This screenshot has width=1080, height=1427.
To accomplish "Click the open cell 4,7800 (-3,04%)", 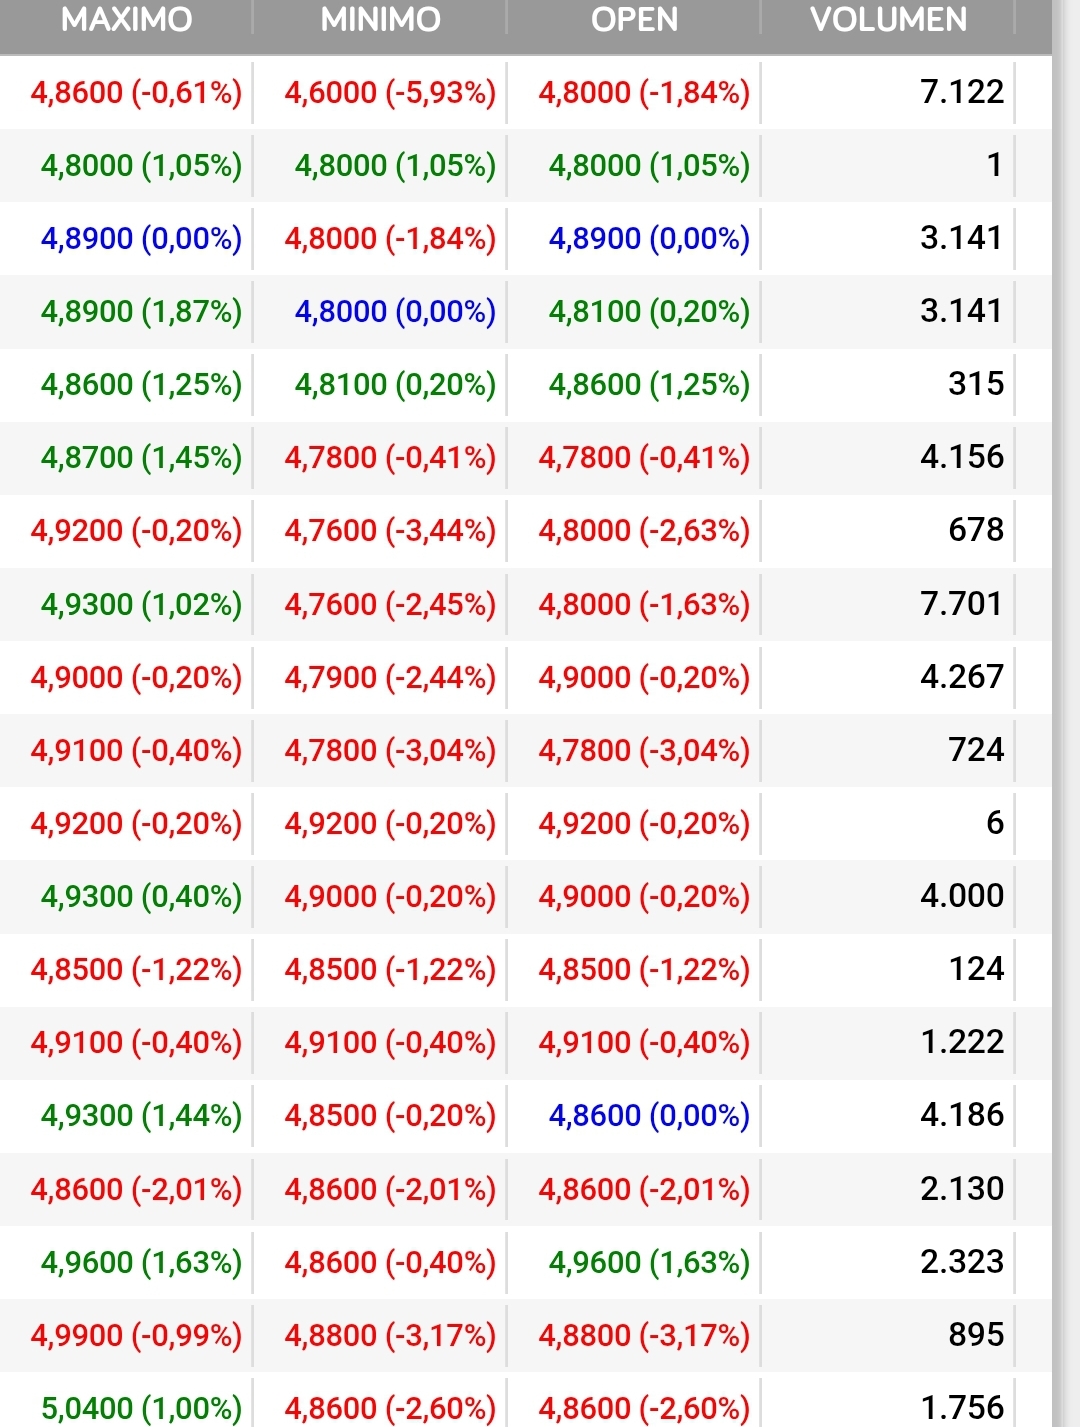I will coord(644,750).
